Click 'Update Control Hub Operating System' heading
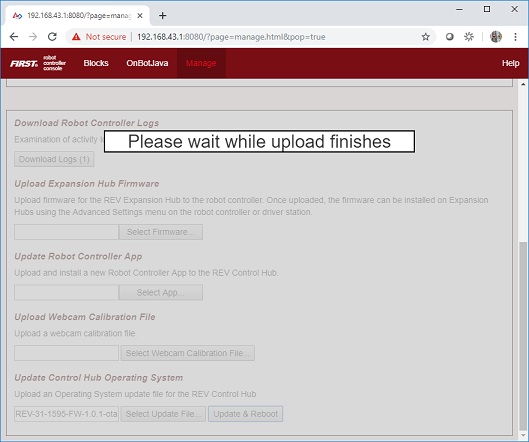This screenshot has height=442, width=529. coord(99,378)
